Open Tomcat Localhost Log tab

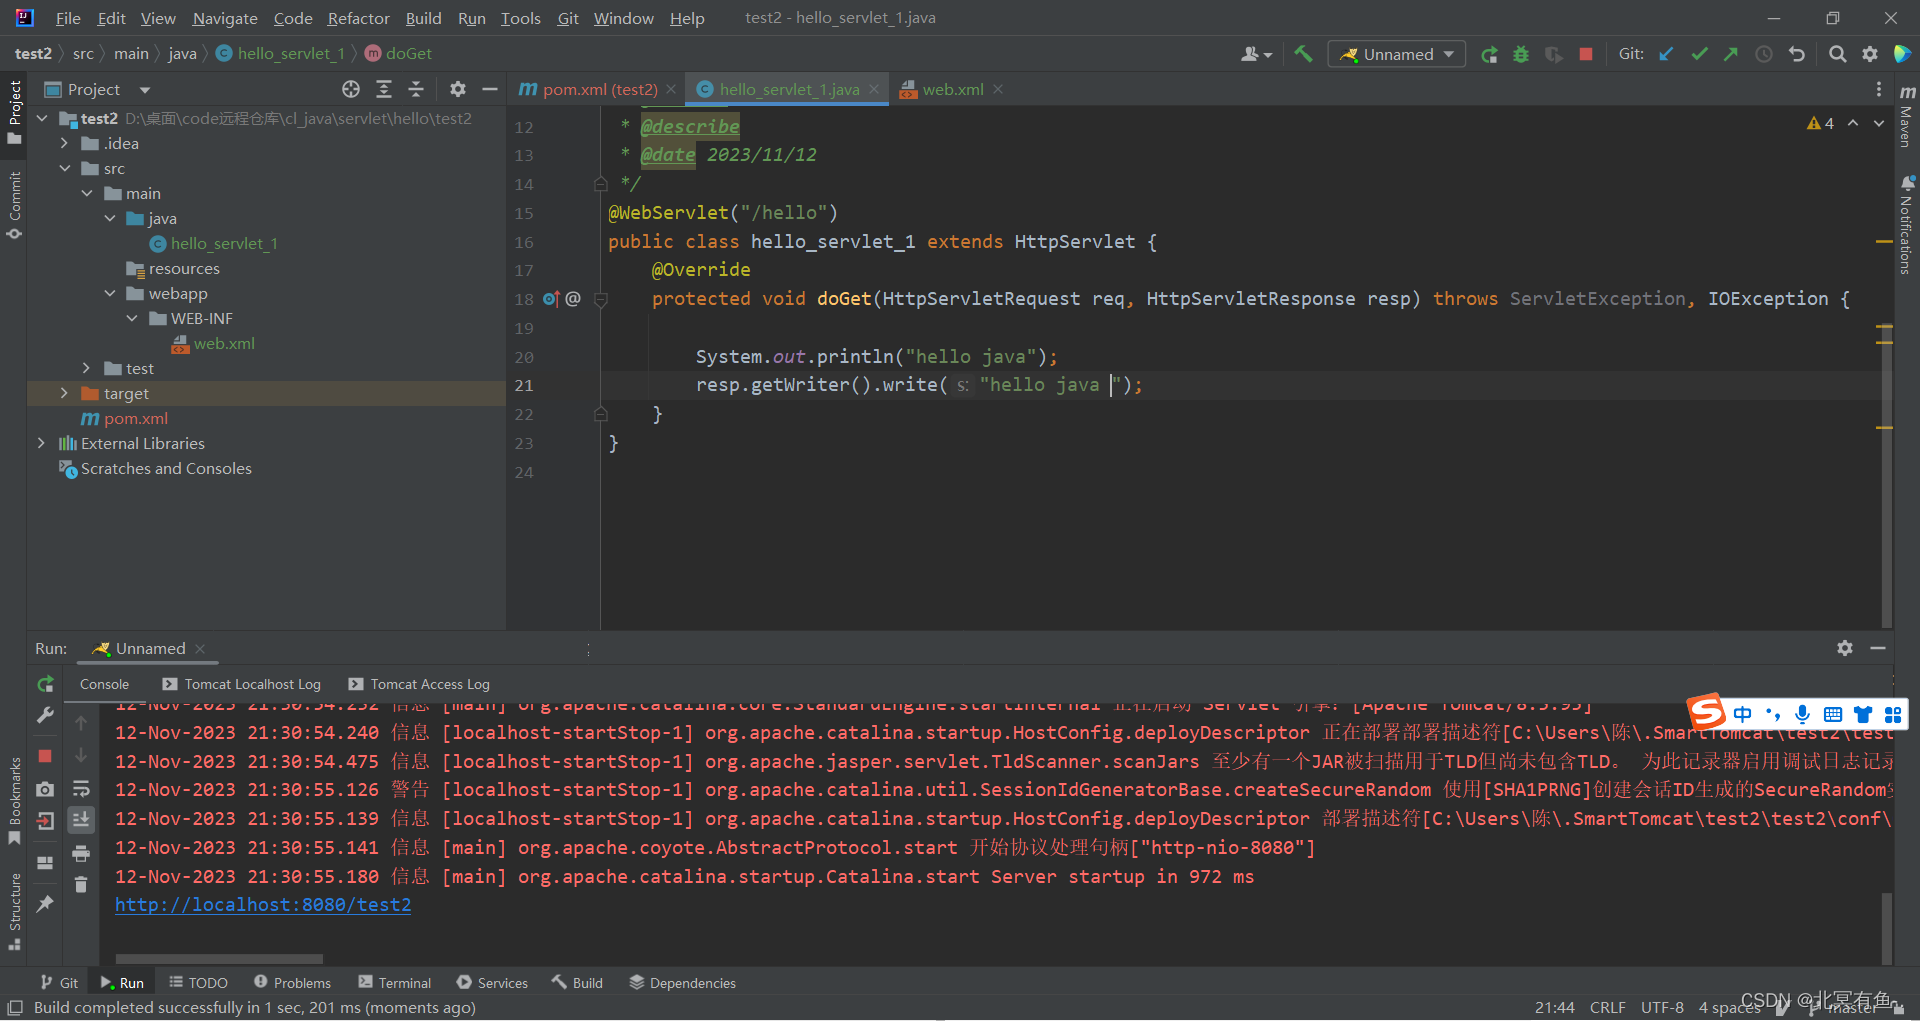(242, 684)
